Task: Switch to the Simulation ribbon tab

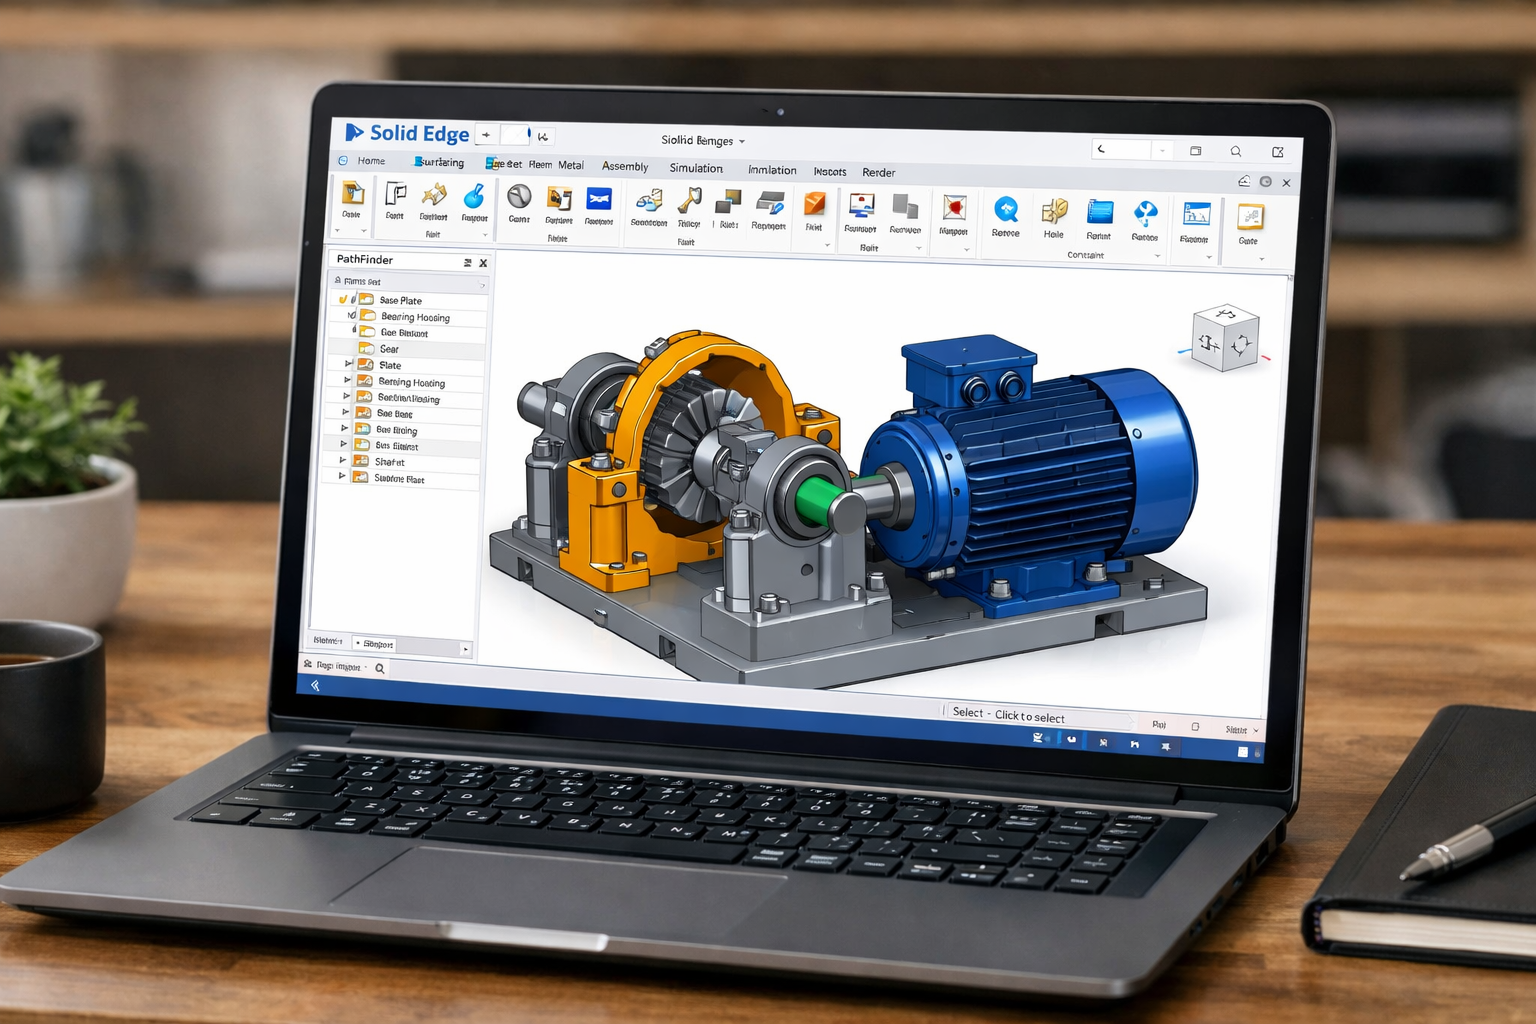Action: (x=696, y=168)
